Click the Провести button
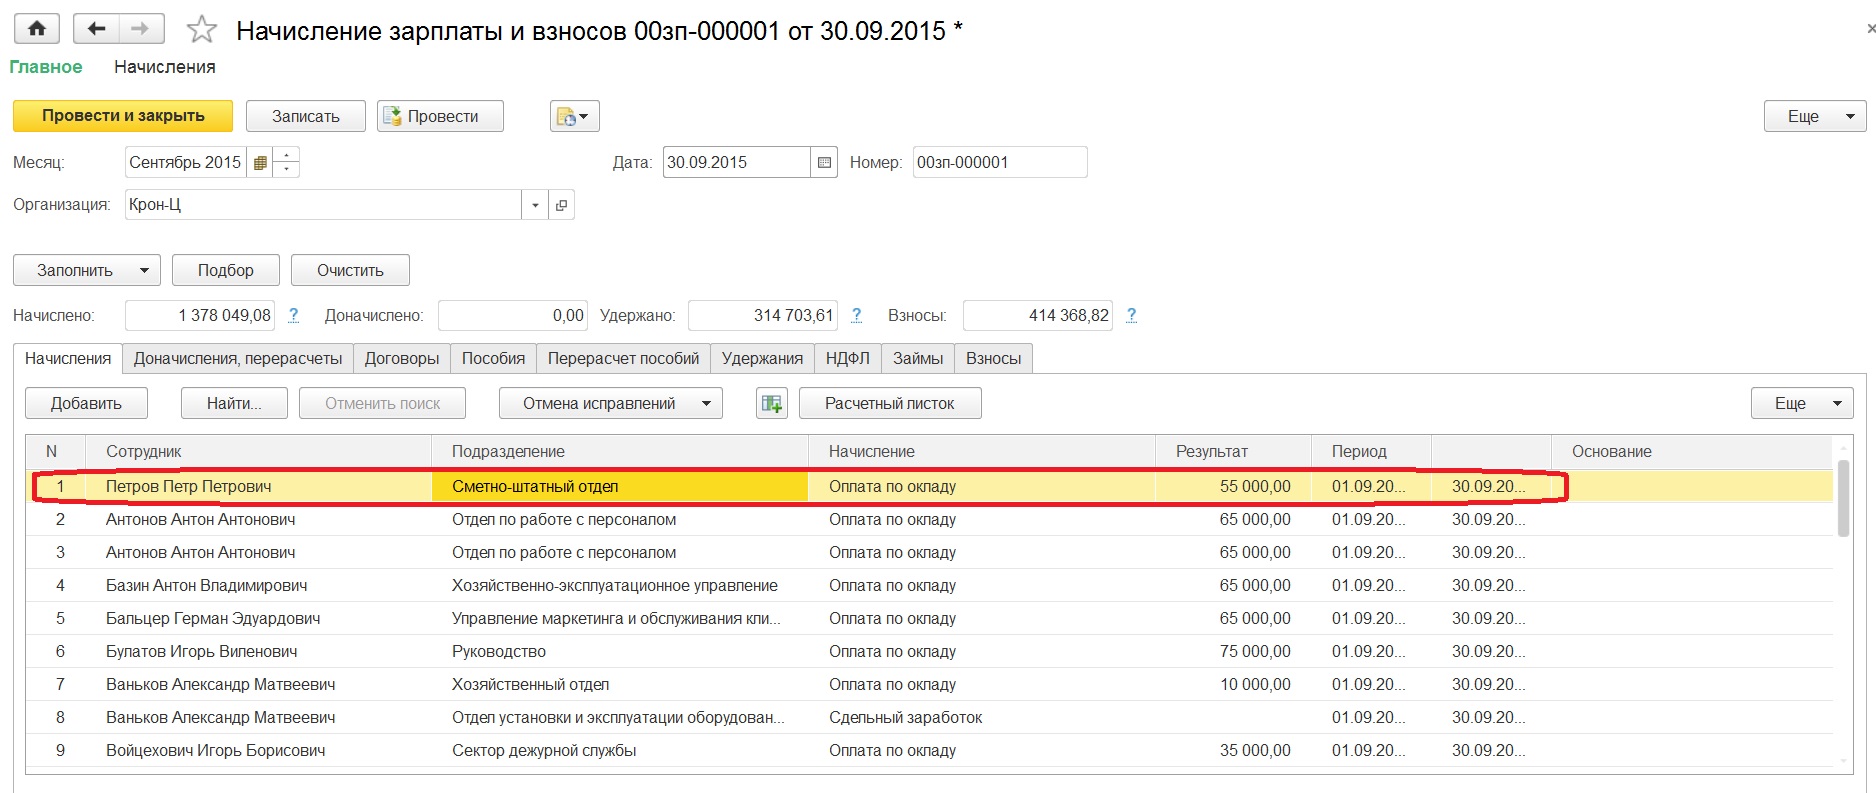1876x793 pixels. (440, 116)
